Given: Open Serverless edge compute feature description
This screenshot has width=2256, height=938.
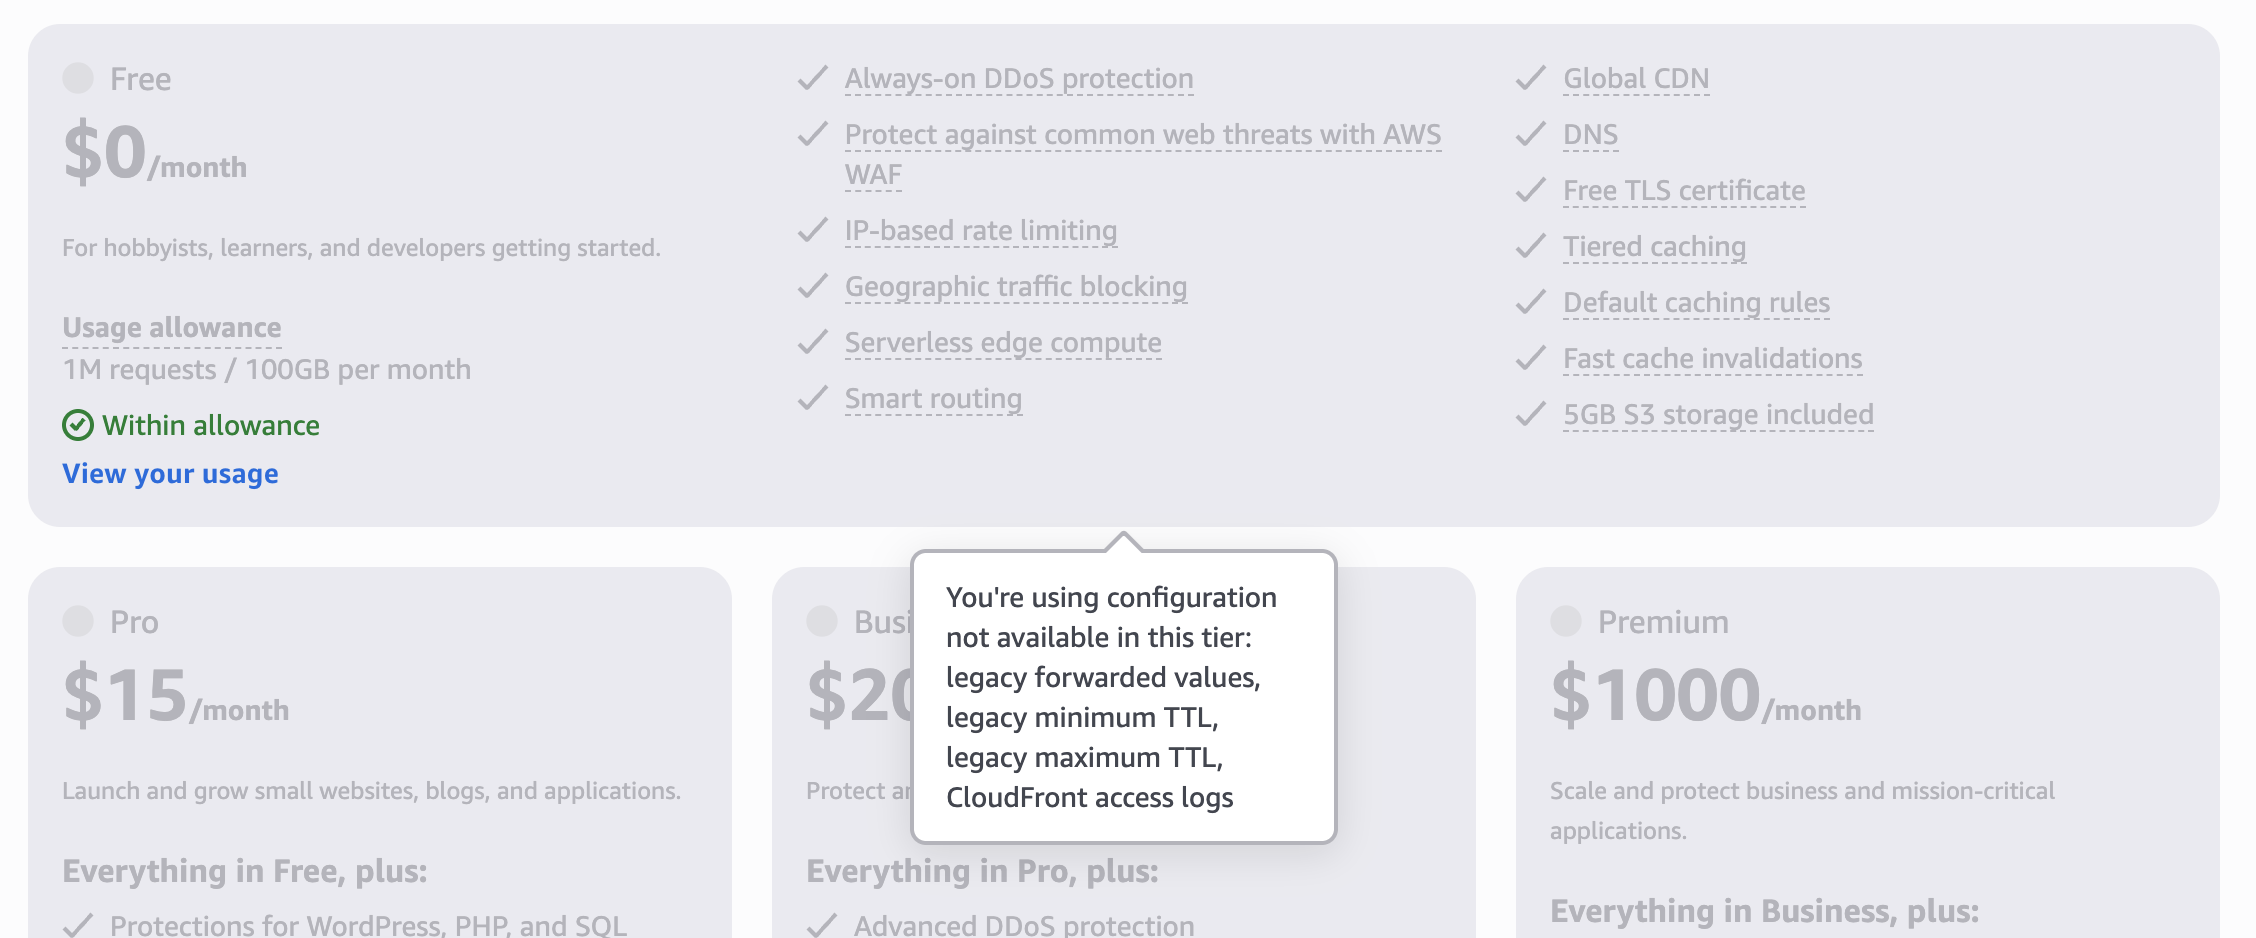Looking at the screenshot, I should tap(1002, 343).
